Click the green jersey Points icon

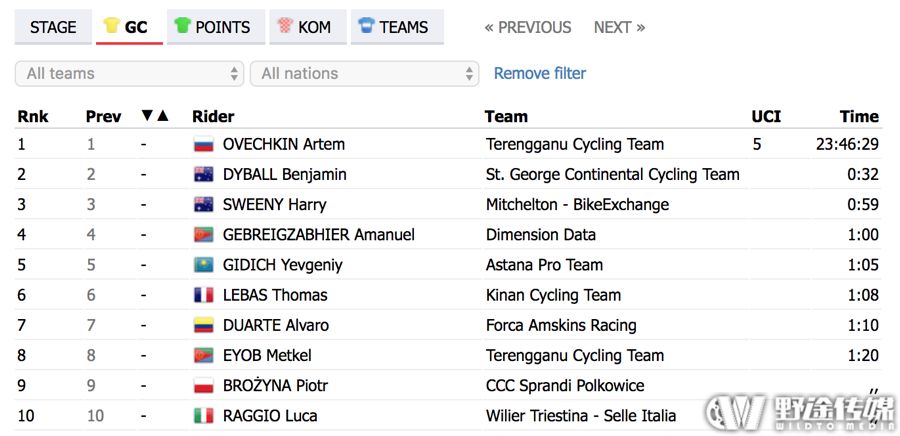183,26
